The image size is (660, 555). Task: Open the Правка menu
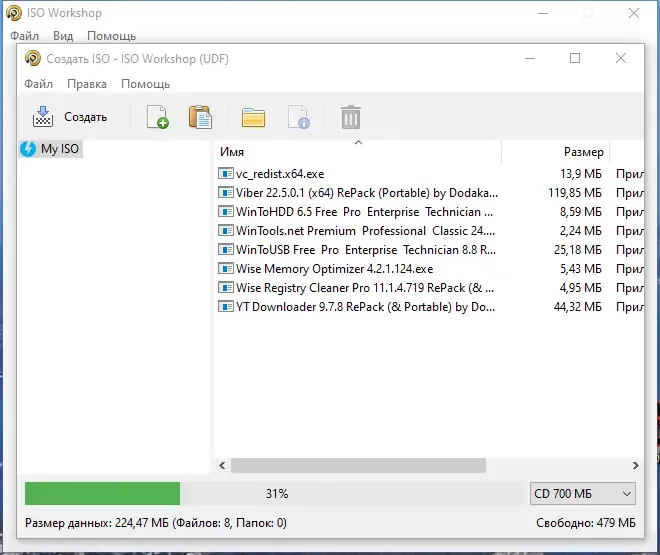pos(87,84)
